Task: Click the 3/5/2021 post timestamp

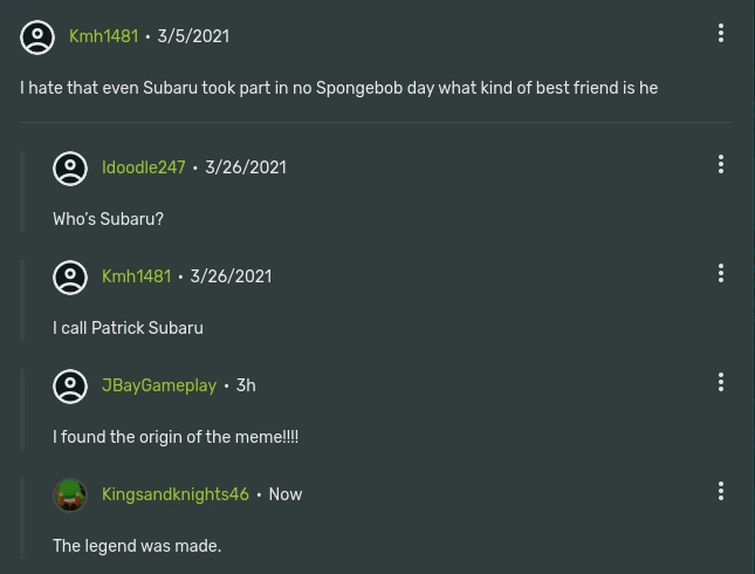Action: (193, 37)
